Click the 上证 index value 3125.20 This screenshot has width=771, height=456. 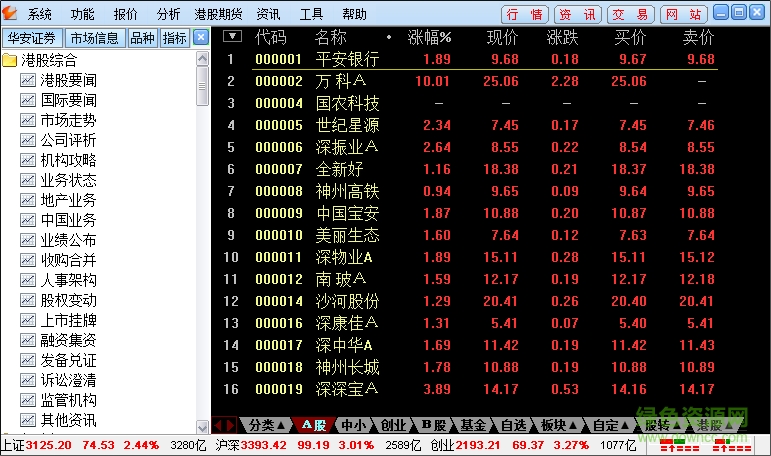tap(48, 445)
